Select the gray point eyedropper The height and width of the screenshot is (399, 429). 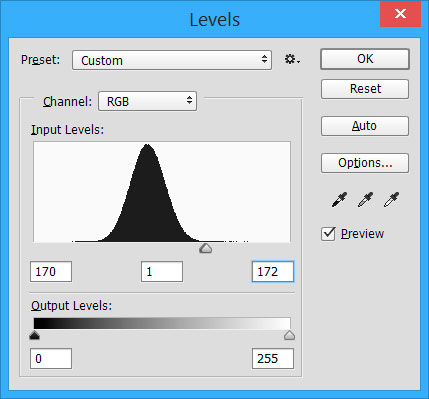(x=365, y=200)
